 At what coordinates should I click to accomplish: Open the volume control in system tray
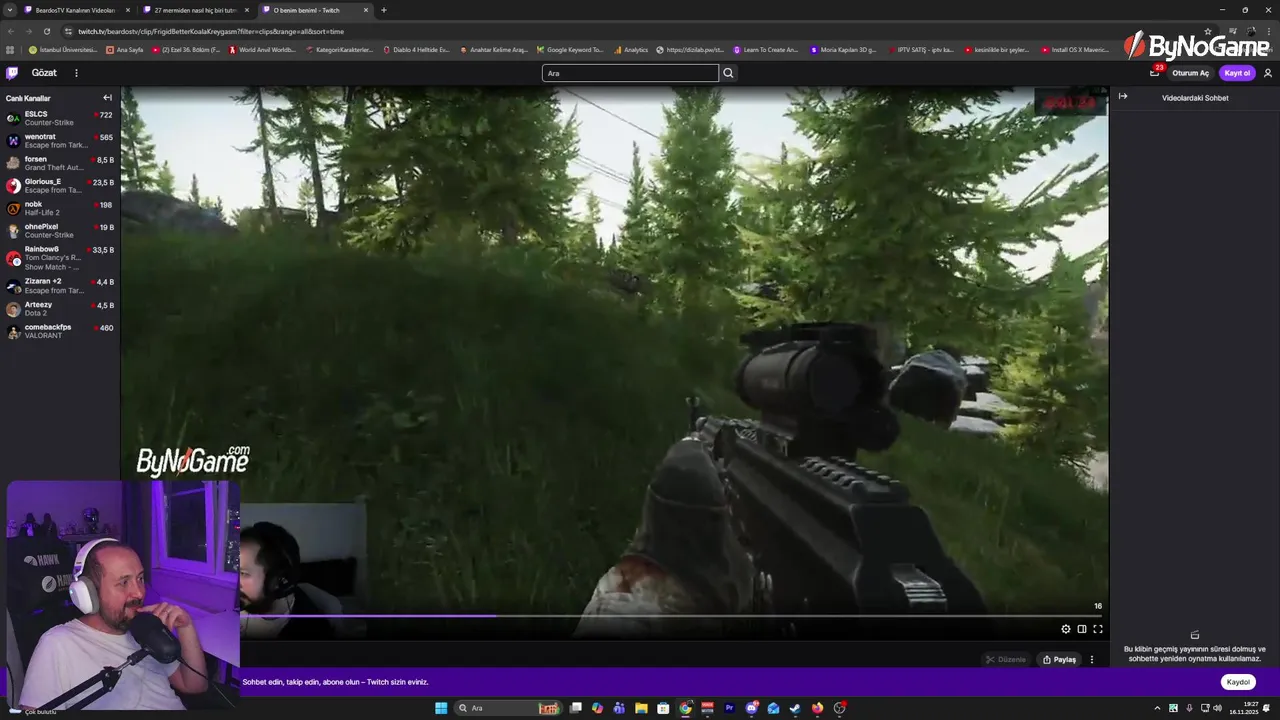pyautogui.click(x=1217, y=708)
